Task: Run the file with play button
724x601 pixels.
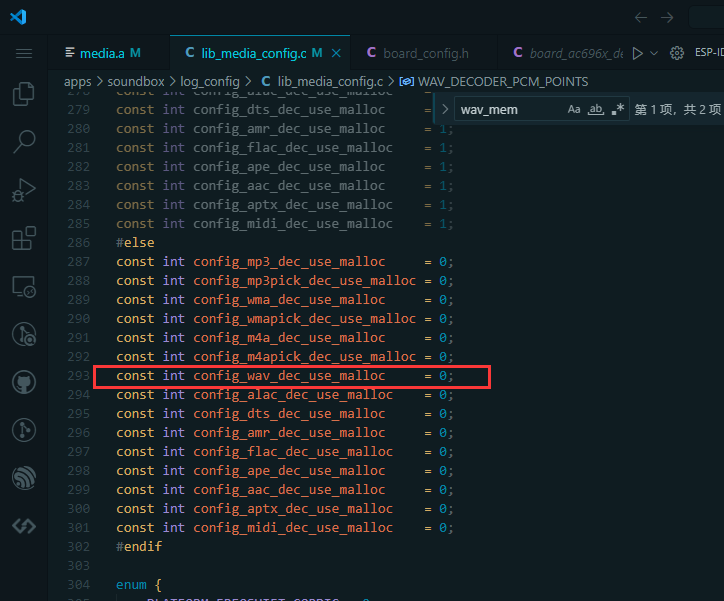Action: tap(638, 54)
